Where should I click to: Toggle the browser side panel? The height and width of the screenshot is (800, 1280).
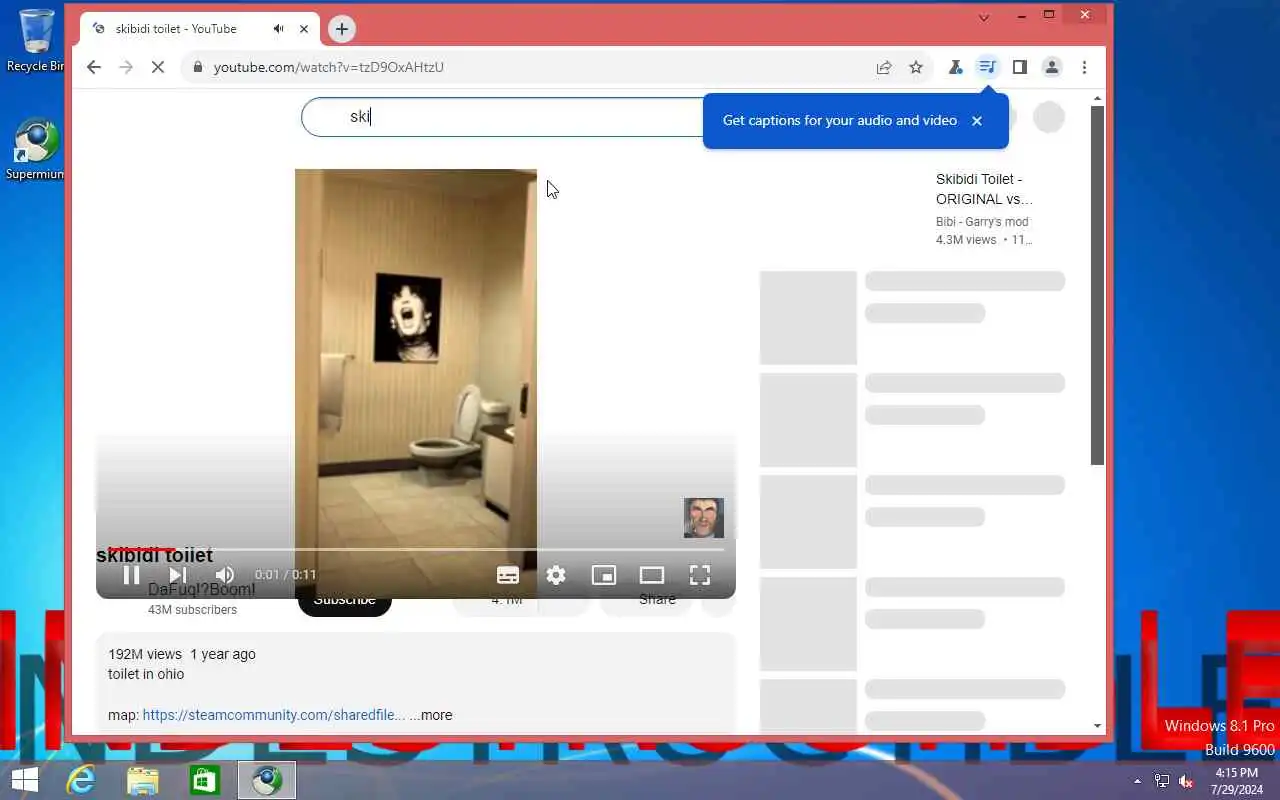pos(1019,67)
